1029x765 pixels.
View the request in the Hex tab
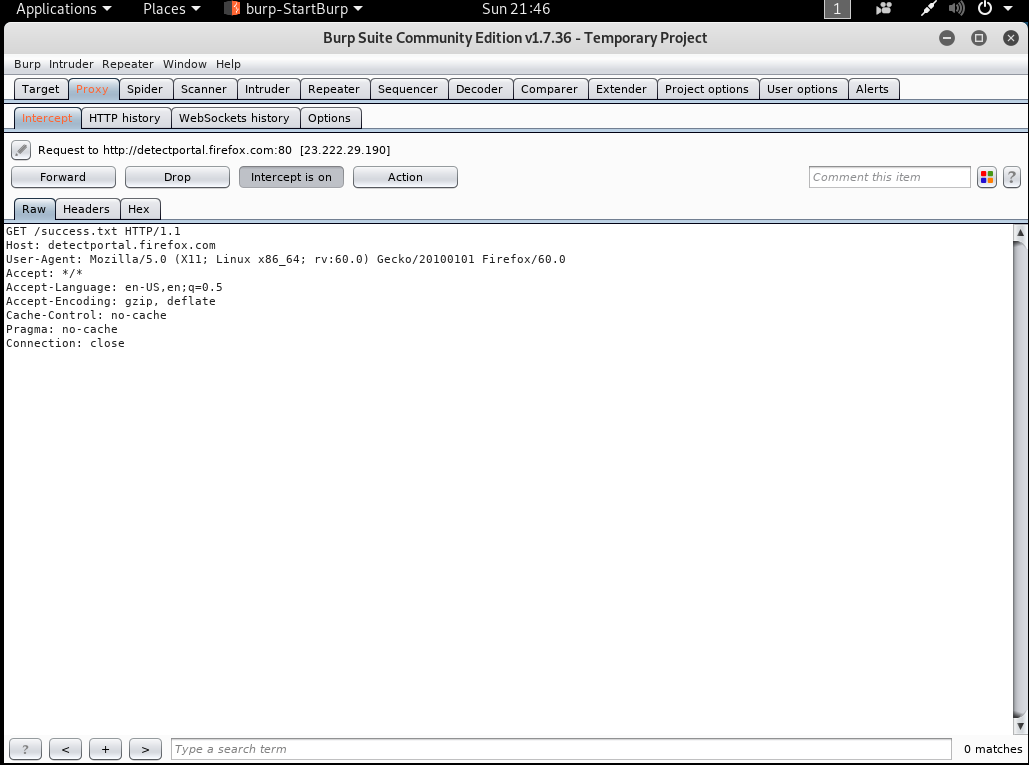140,208
